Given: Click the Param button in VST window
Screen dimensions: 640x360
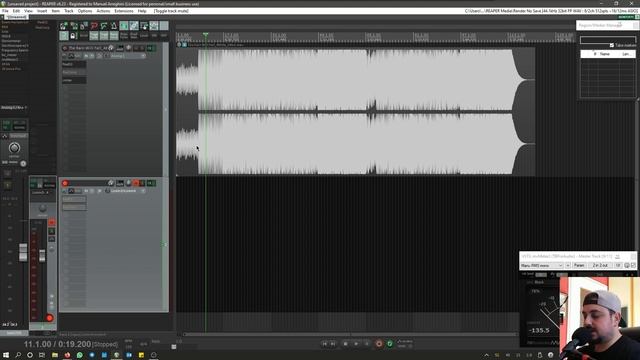Looking at the screenshot, I should click(579, 265).
